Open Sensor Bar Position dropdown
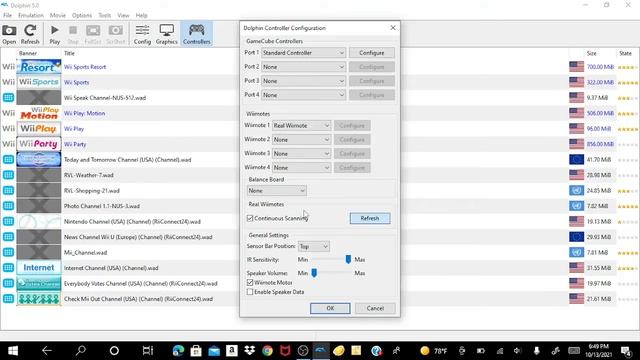The image size is (640, 360). (x=313, y=247)
